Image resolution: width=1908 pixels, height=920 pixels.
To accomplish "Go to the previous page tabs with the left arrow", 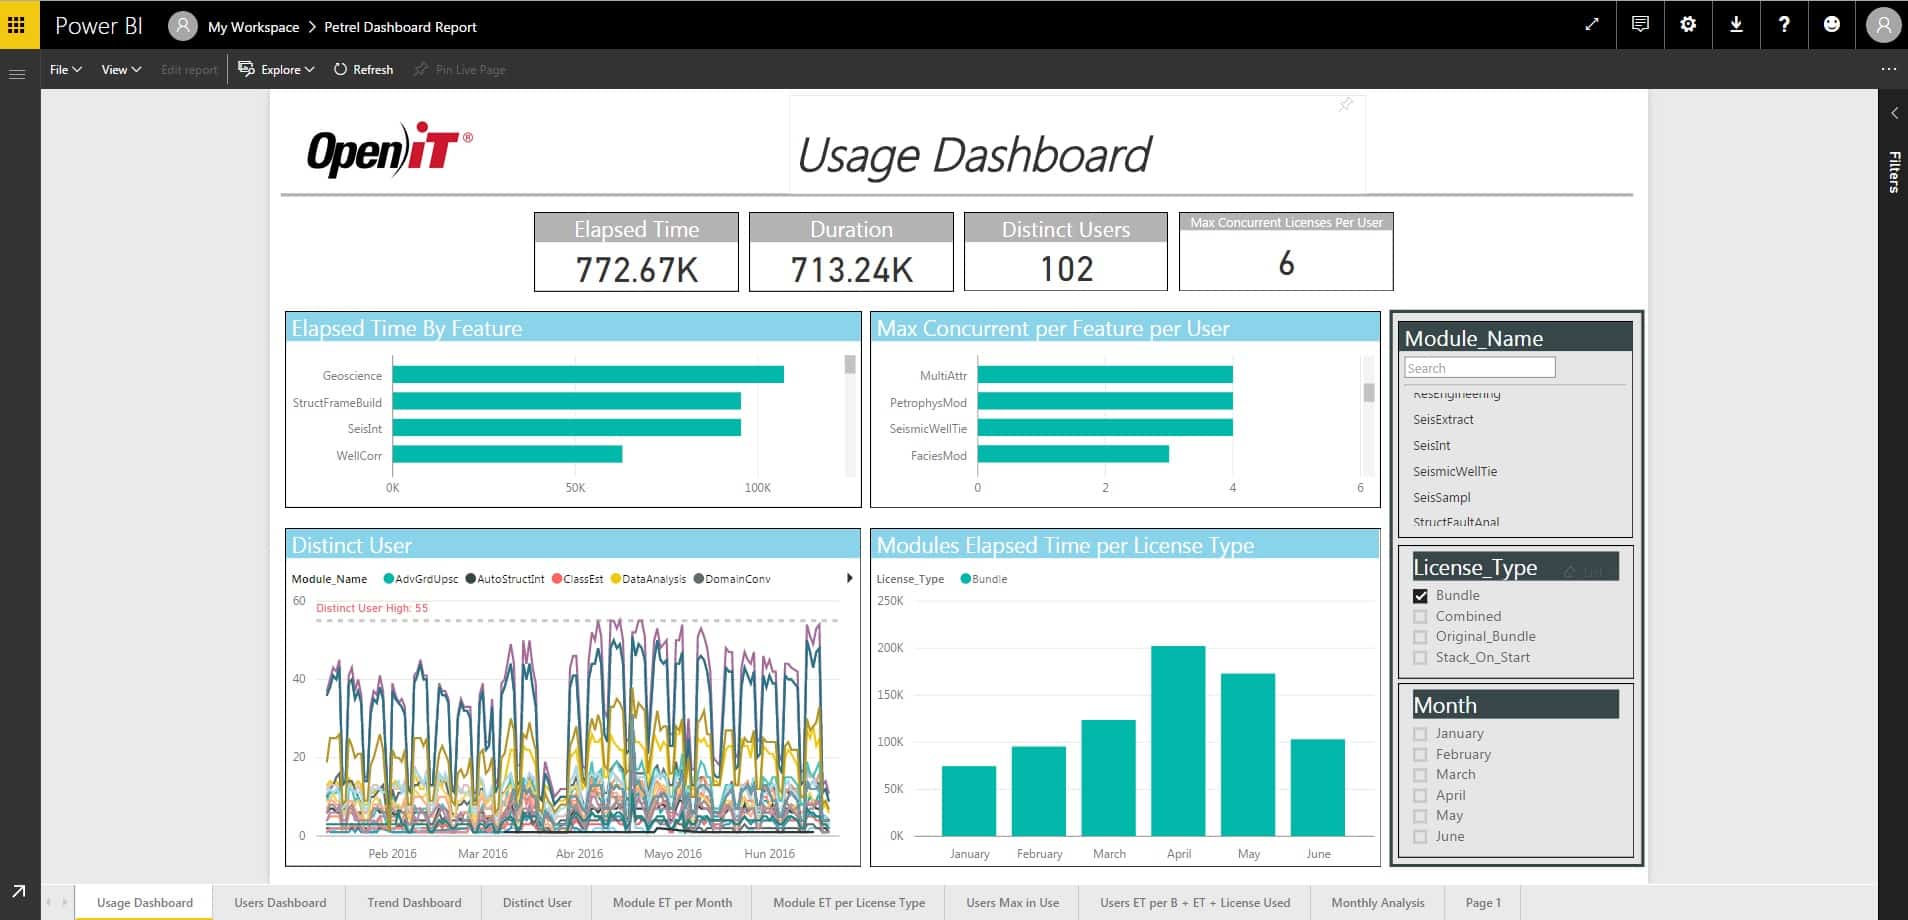I will pos(49,902).
